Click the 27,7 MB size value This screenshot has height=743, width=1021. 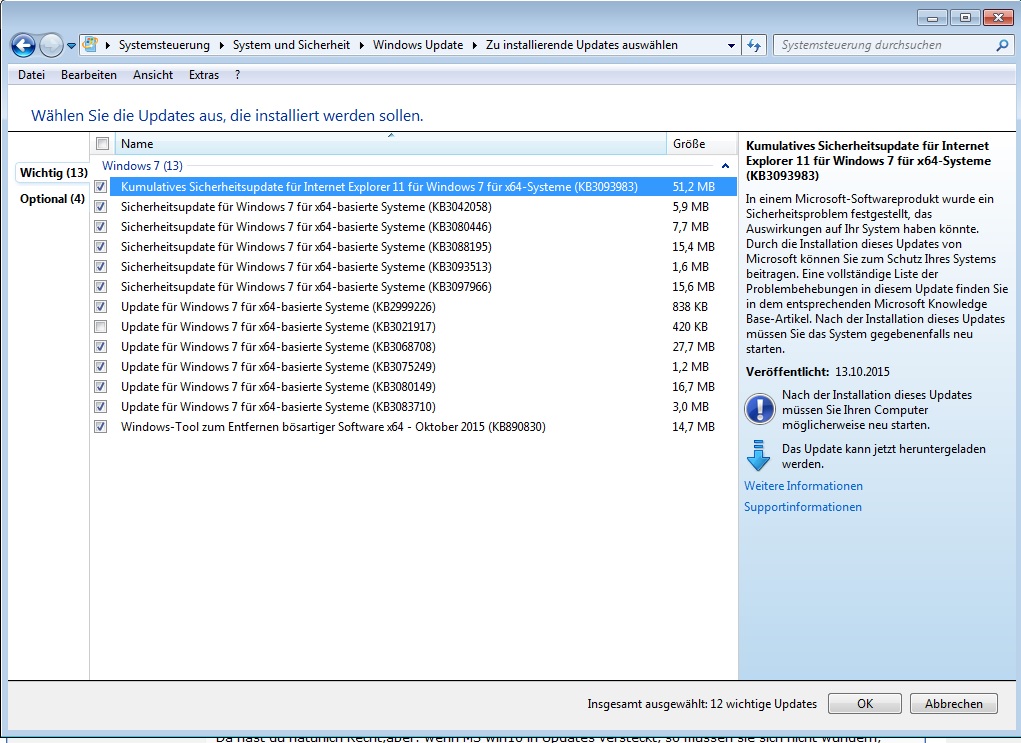click(x=693, y=346)
